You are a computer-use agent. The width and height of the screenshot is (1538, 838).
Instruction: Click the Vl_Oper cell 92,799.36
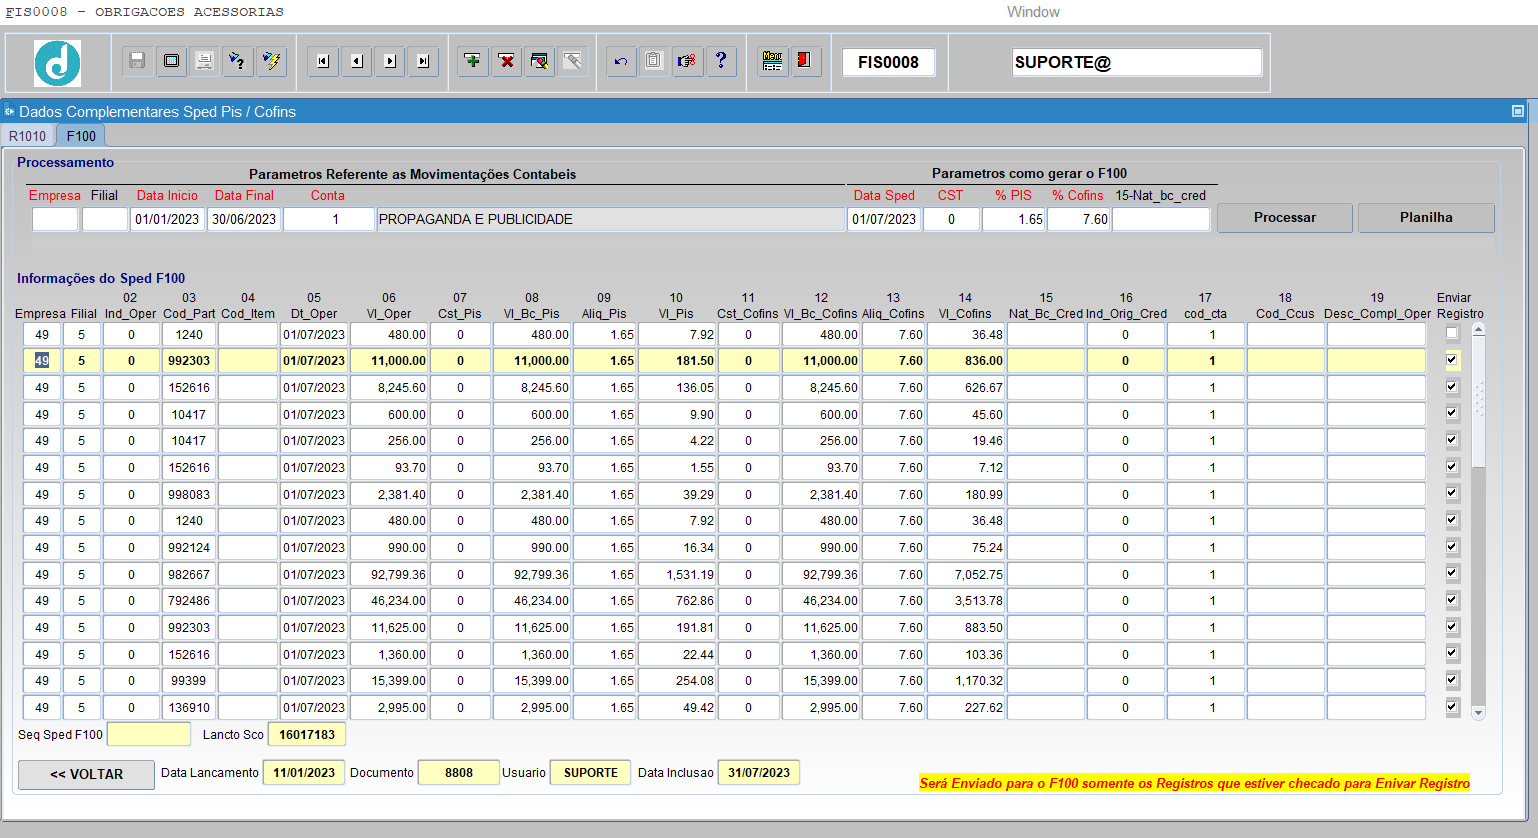click(x=389, y=575)
